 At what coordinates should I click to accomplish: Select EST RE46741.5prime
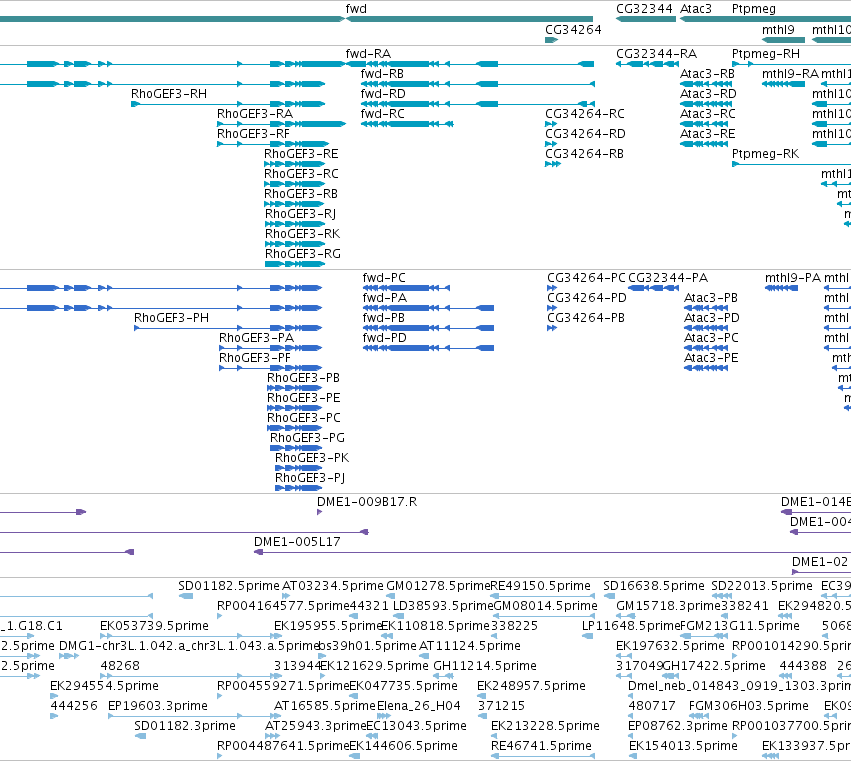pyautogui.click(x=543, y=757)
